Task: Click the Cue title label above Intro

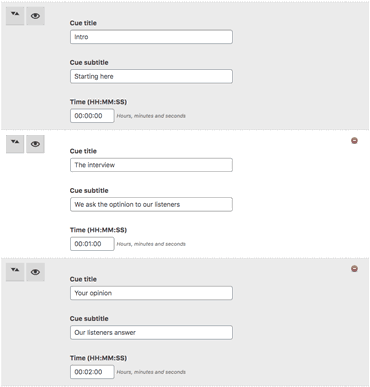Action: pyautogui.click(x=83, y=23)
